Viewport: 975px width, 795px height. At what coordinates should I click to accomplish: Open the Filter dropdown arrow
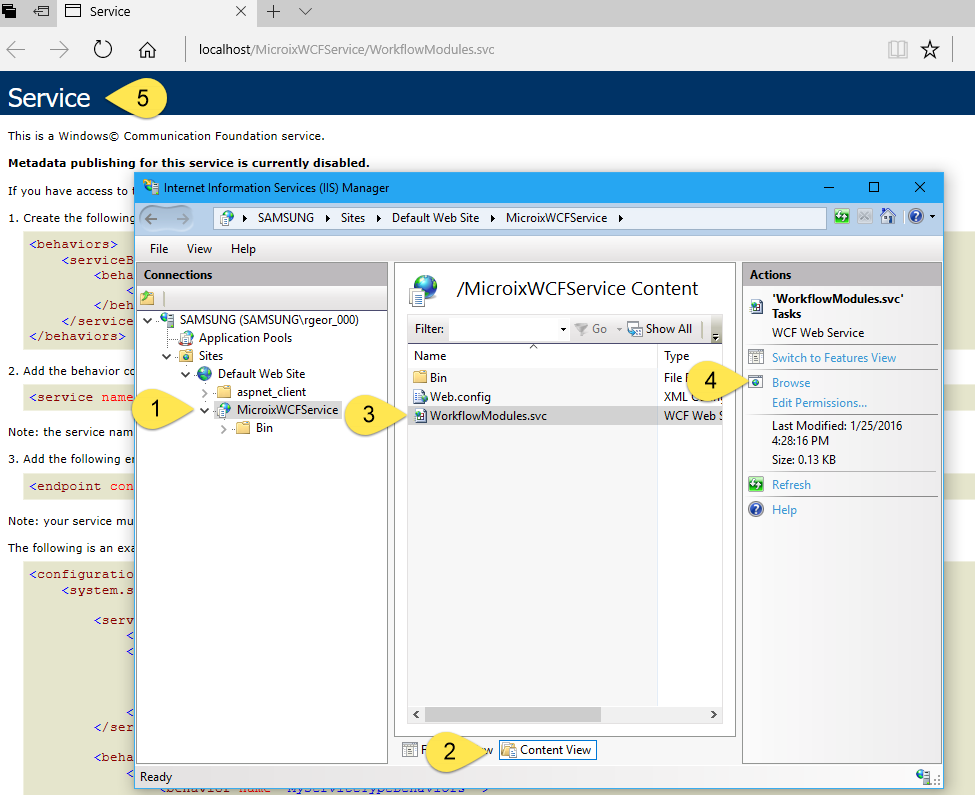point(563,329)
